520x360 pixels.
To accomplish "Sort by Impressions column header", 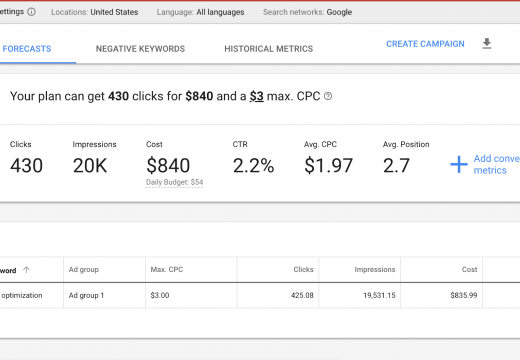I will (375, 269).
